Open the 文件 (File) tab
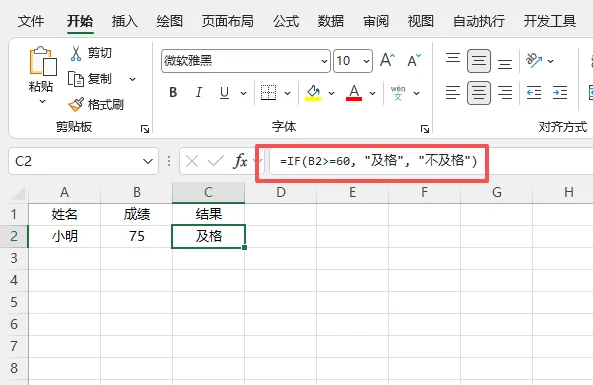 click(x=31, y=21)
